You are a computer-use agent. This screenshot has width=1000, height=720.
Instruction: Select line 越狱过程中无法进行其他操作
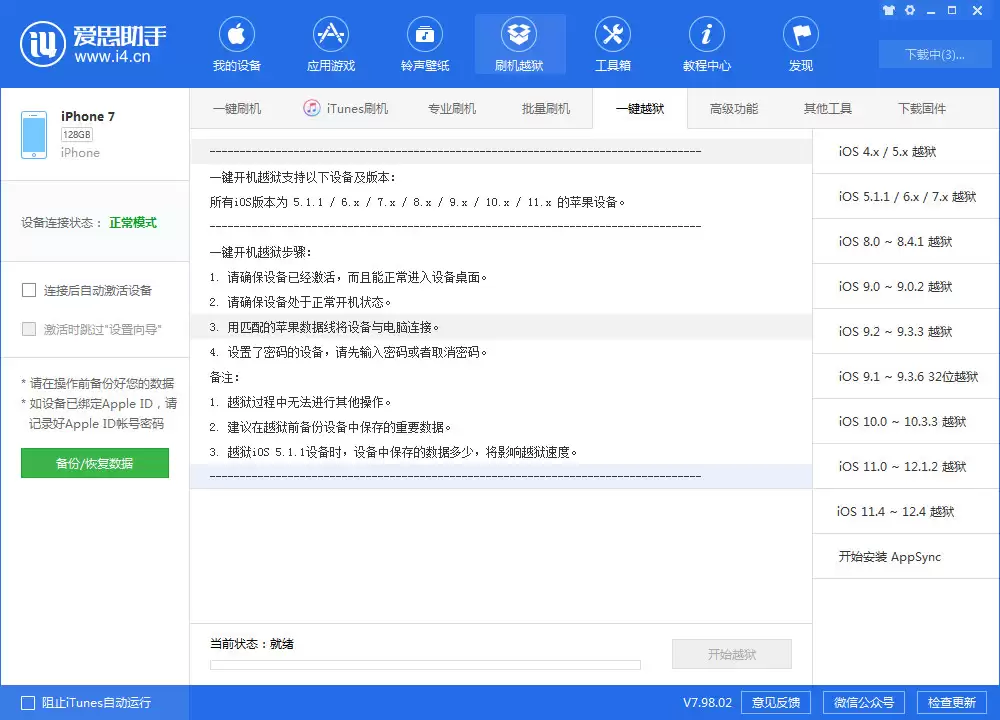[x=501, y=402]
